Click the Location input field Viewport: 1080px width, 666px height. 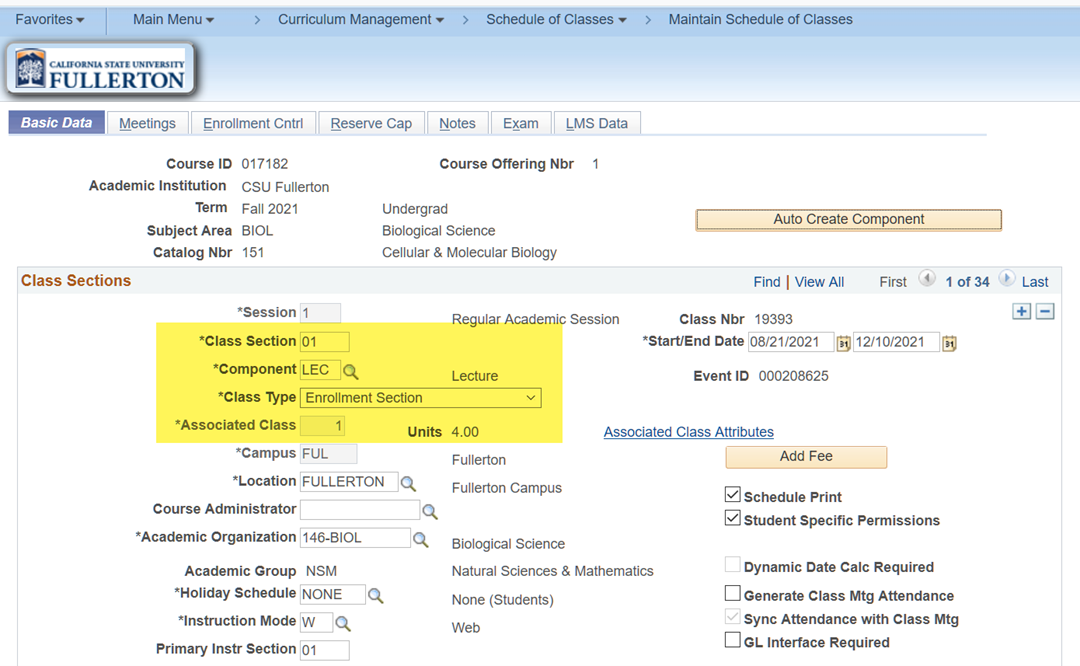pos(349,481)
